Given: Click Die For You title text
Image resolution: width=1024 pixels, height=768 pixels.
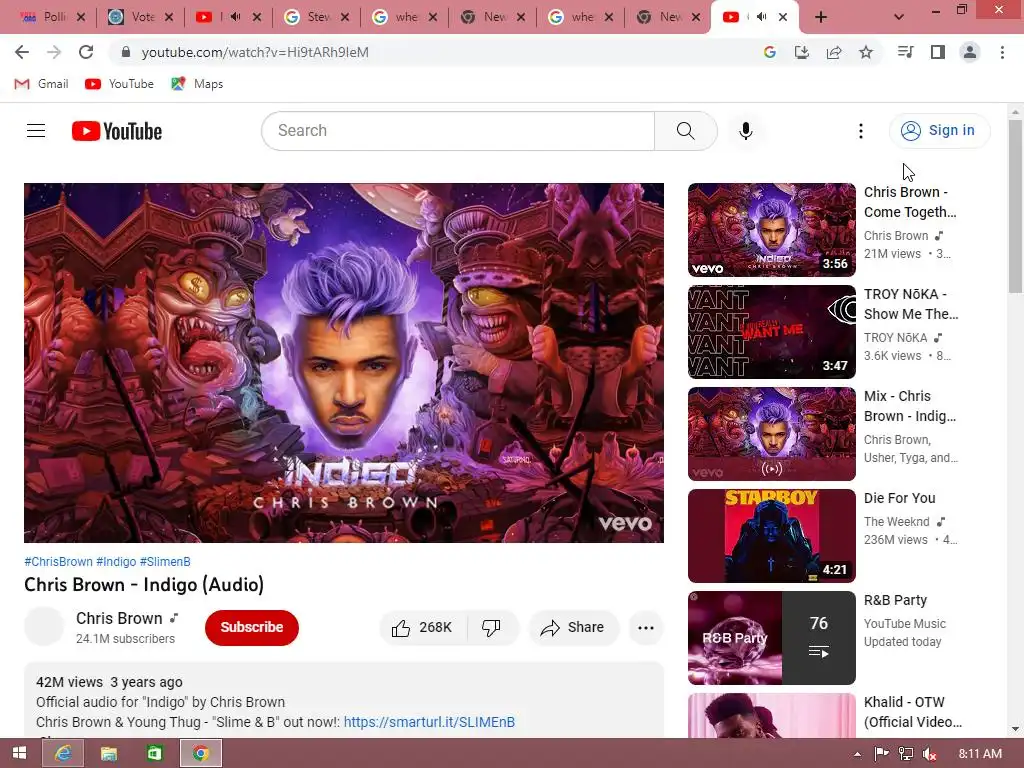Looking at the screenshot, I should point(899,498).
